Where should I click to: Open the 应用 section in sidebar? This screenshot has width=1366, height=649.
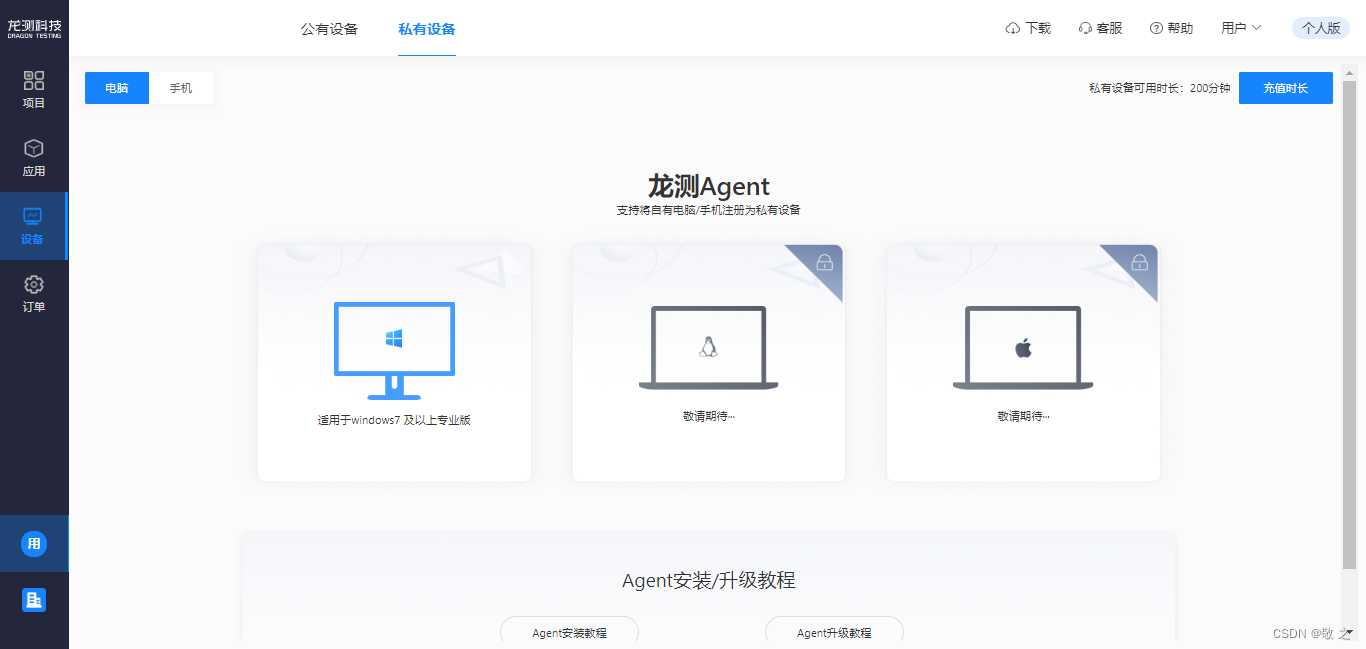pos(34,158)
